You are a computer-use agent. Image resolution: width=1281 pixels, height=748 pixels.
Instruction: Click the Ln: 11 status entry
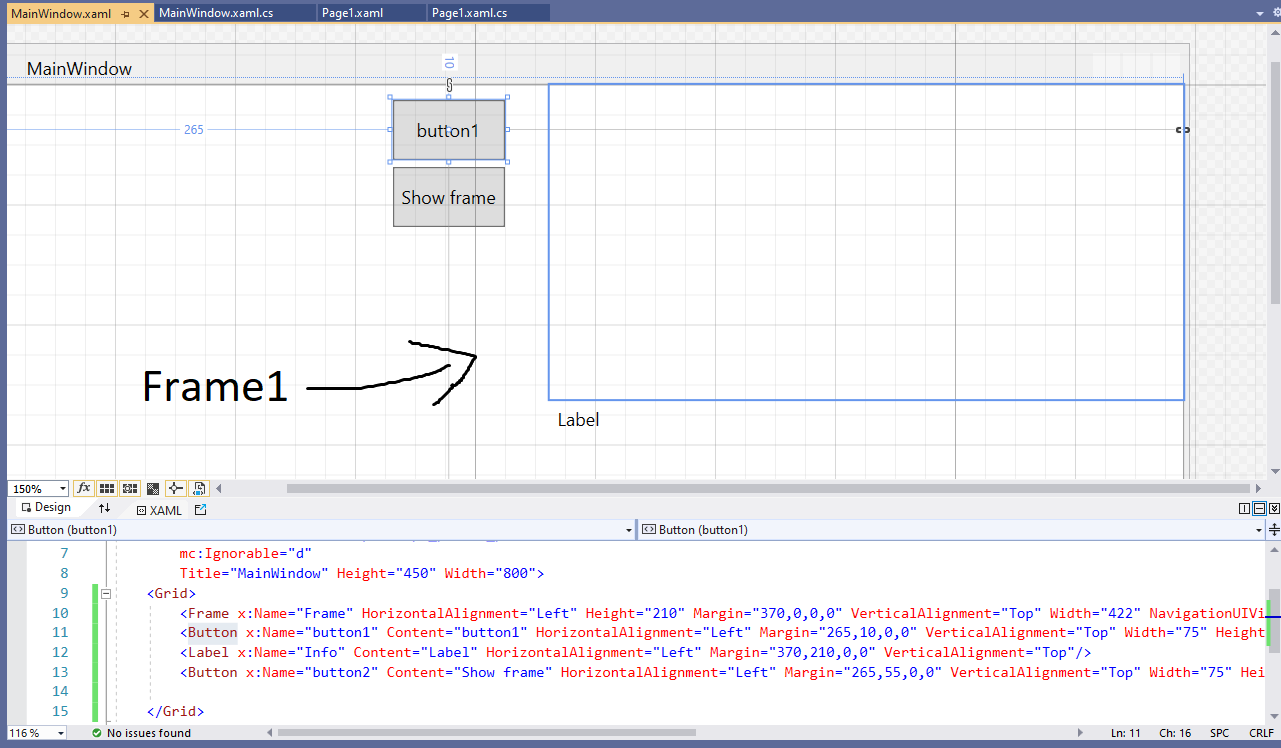(1126, 733)
